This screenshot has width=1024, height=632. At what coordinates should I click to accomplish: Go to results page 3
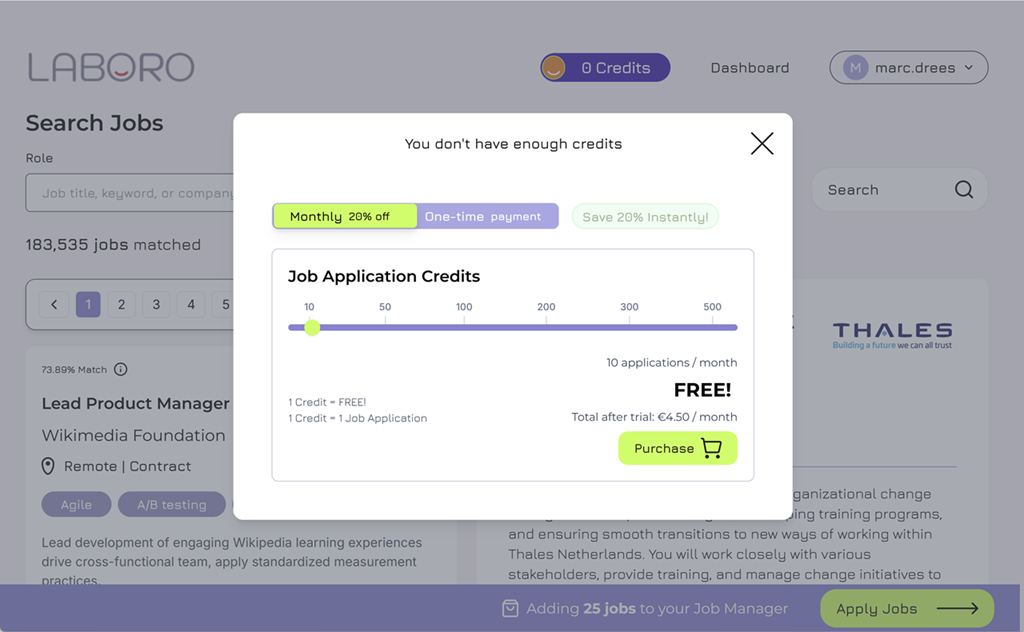pos(156,305)
